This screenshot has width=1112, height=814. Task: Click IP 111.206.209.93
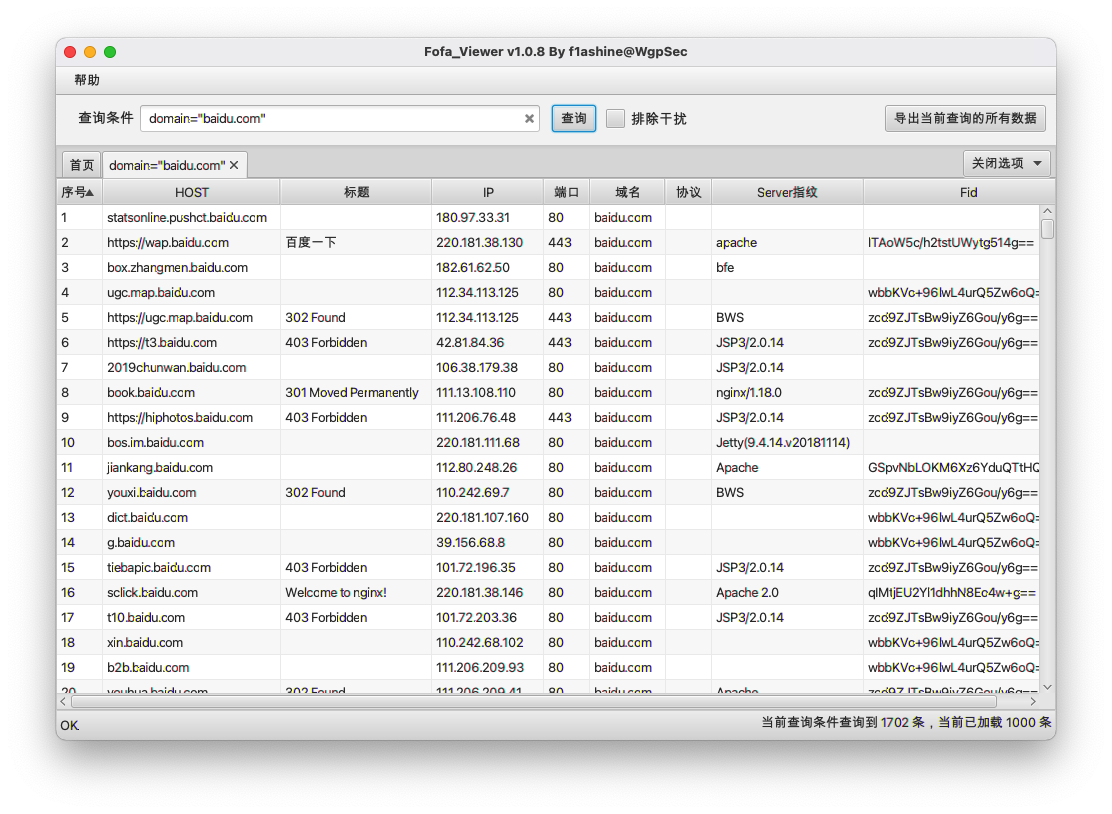pos(480,667)
